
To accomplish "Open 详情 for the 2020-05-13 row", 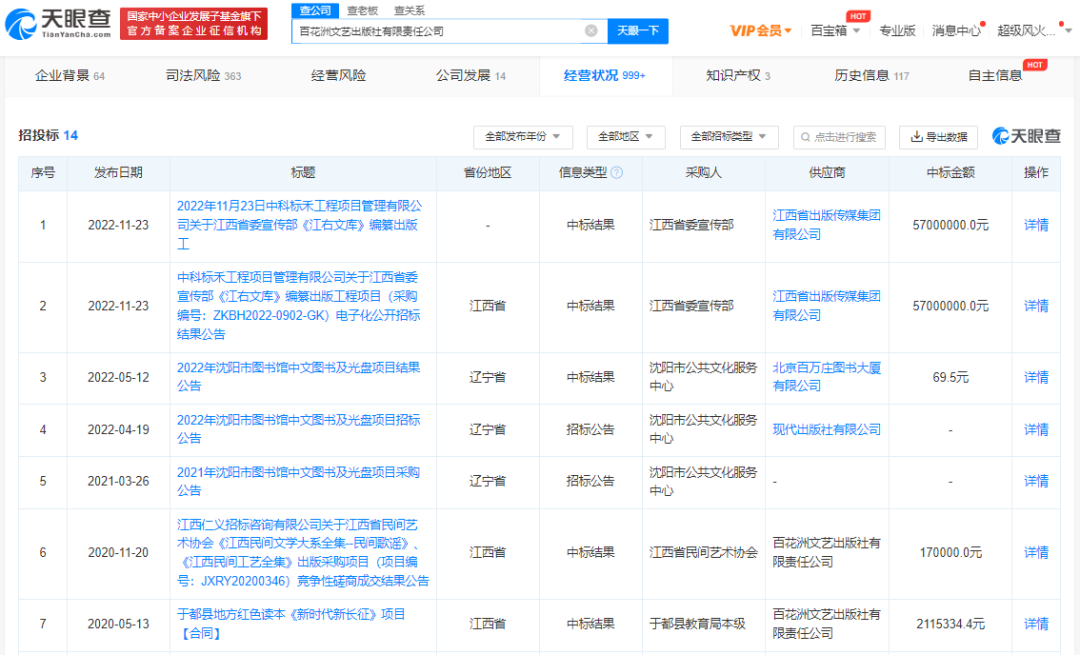I will pos(1036,624).
